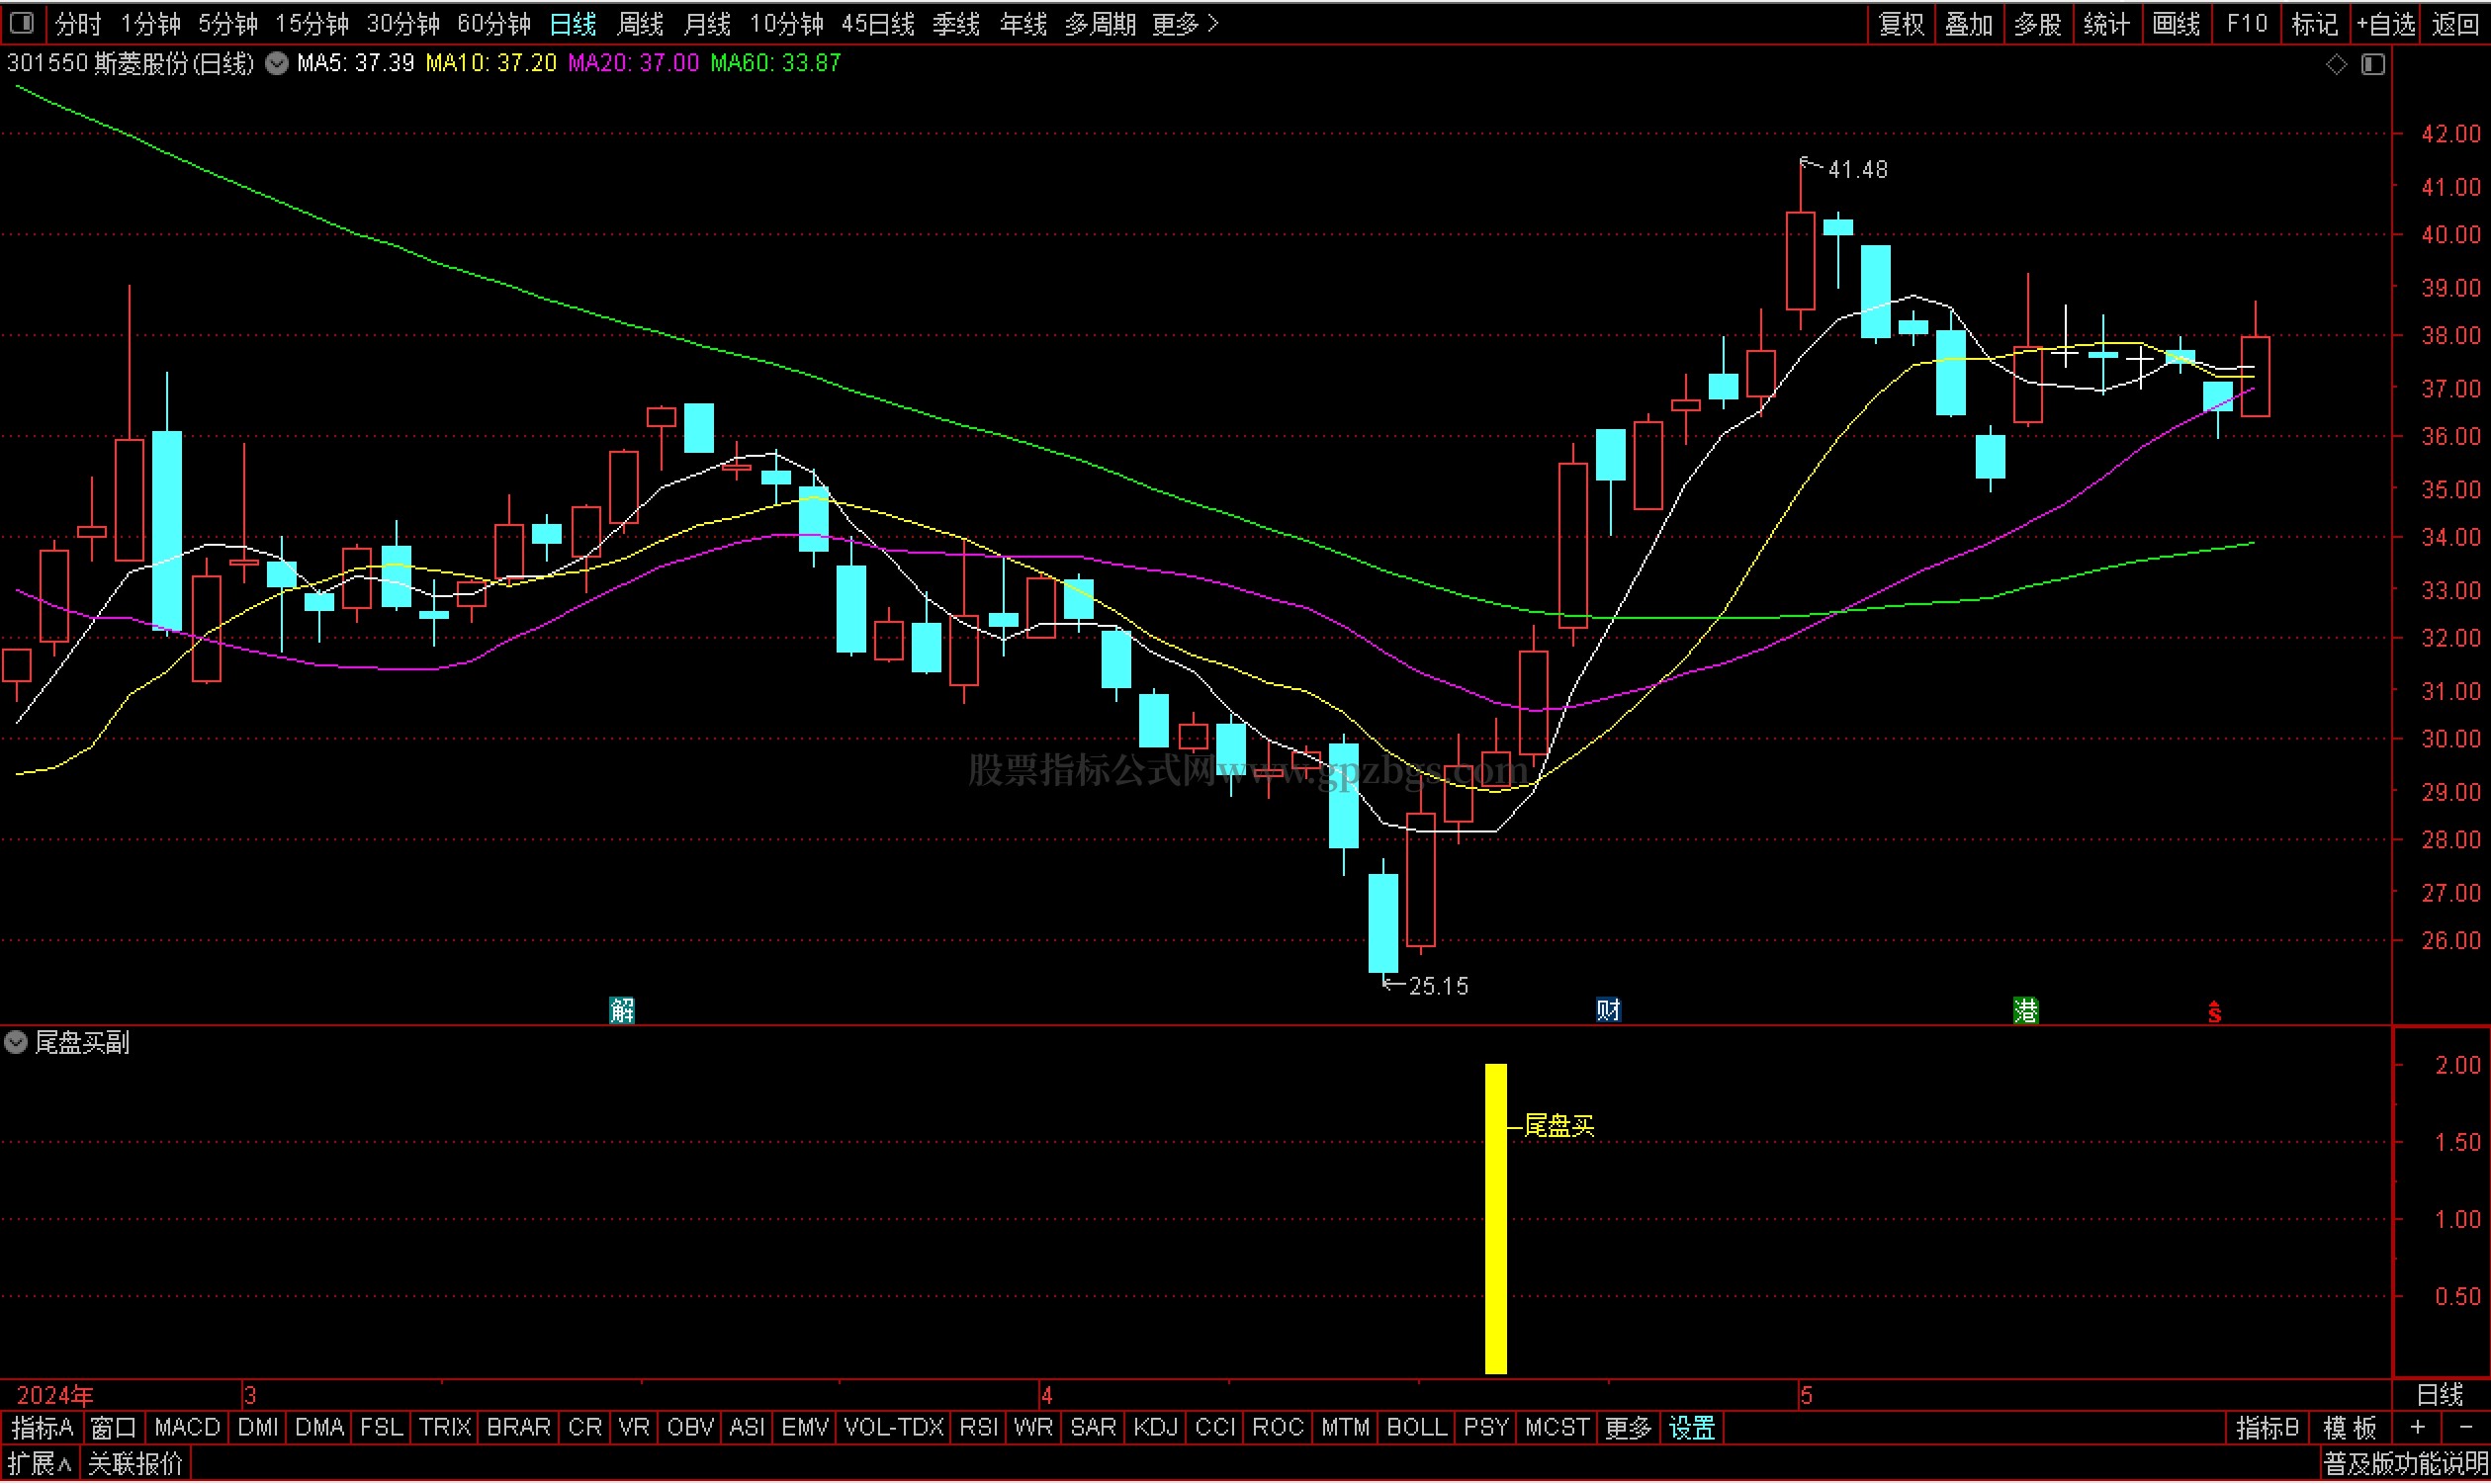Expand 更多 periods at top
The image size is (2491, 1484).
pyautogui.click(x=1185, y=23)
